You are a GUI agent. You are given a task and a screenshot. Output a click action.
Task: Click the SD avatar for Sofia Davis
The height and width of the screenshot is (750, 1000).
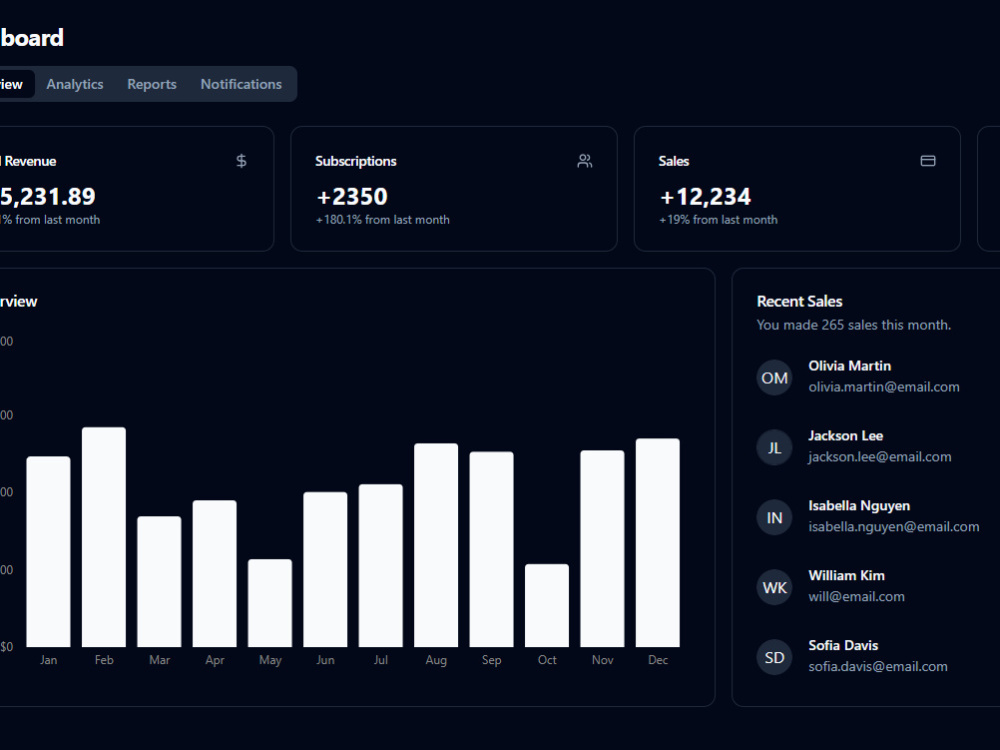pyautogui.click(x=774, y=658)
